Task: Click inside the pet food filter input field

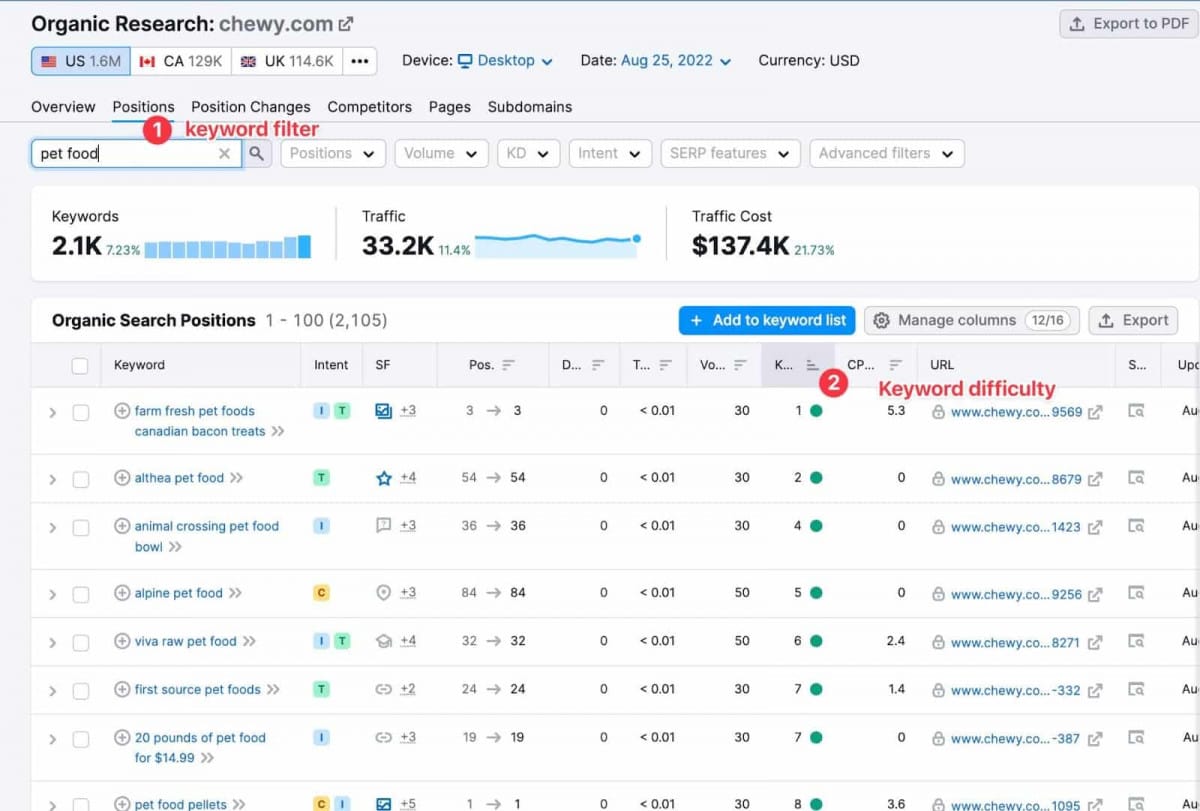Action: point(130,153)
